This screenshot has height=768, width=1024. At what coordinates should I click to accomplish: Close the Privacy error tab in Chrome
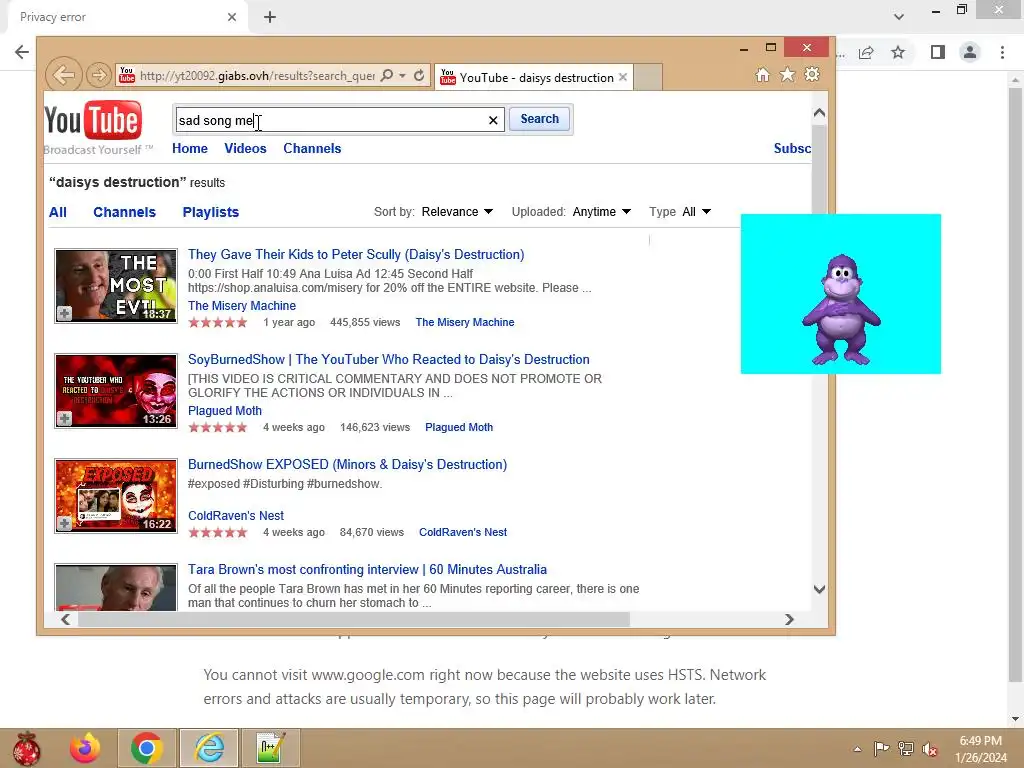(232, 17)
